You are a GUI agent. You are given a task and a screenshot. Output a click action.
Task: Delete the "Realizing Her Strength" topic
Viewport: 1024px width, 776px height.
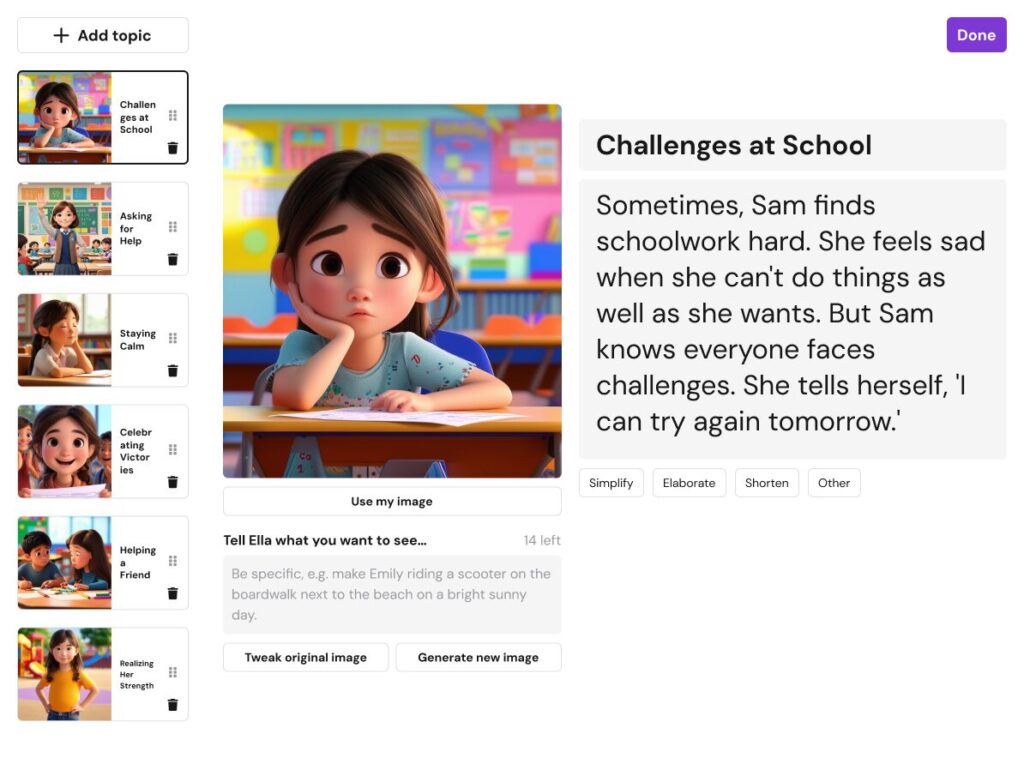[x=173, y=705]
